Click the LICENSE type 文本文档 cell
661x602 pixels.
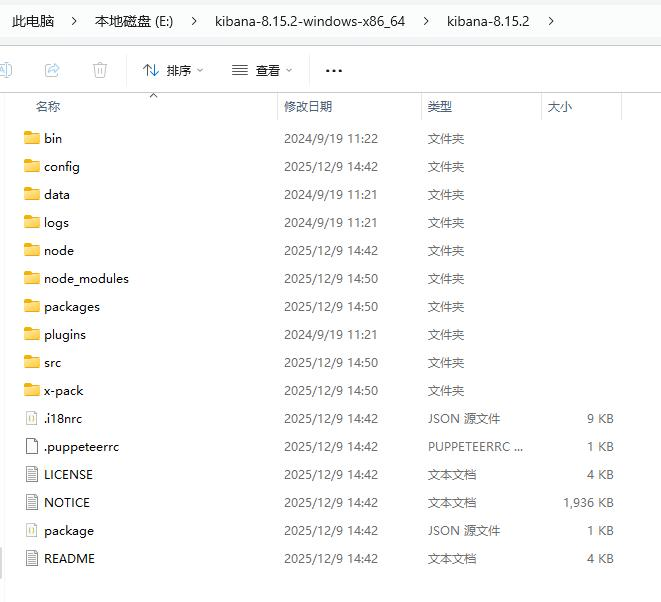pyautogui.click(x=452, y=475)
